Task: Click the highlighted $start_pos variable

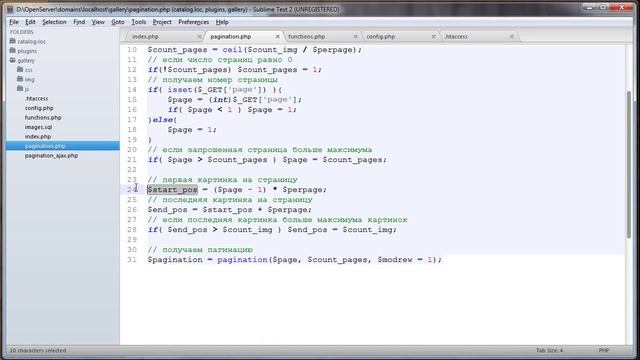Action: (172, 190)
